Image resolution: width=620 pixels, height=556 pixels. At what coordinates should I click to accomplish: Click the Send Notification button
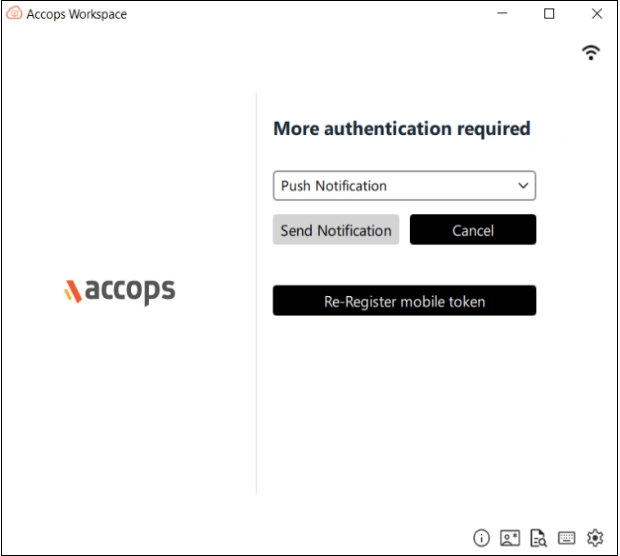tap(336, 230)
